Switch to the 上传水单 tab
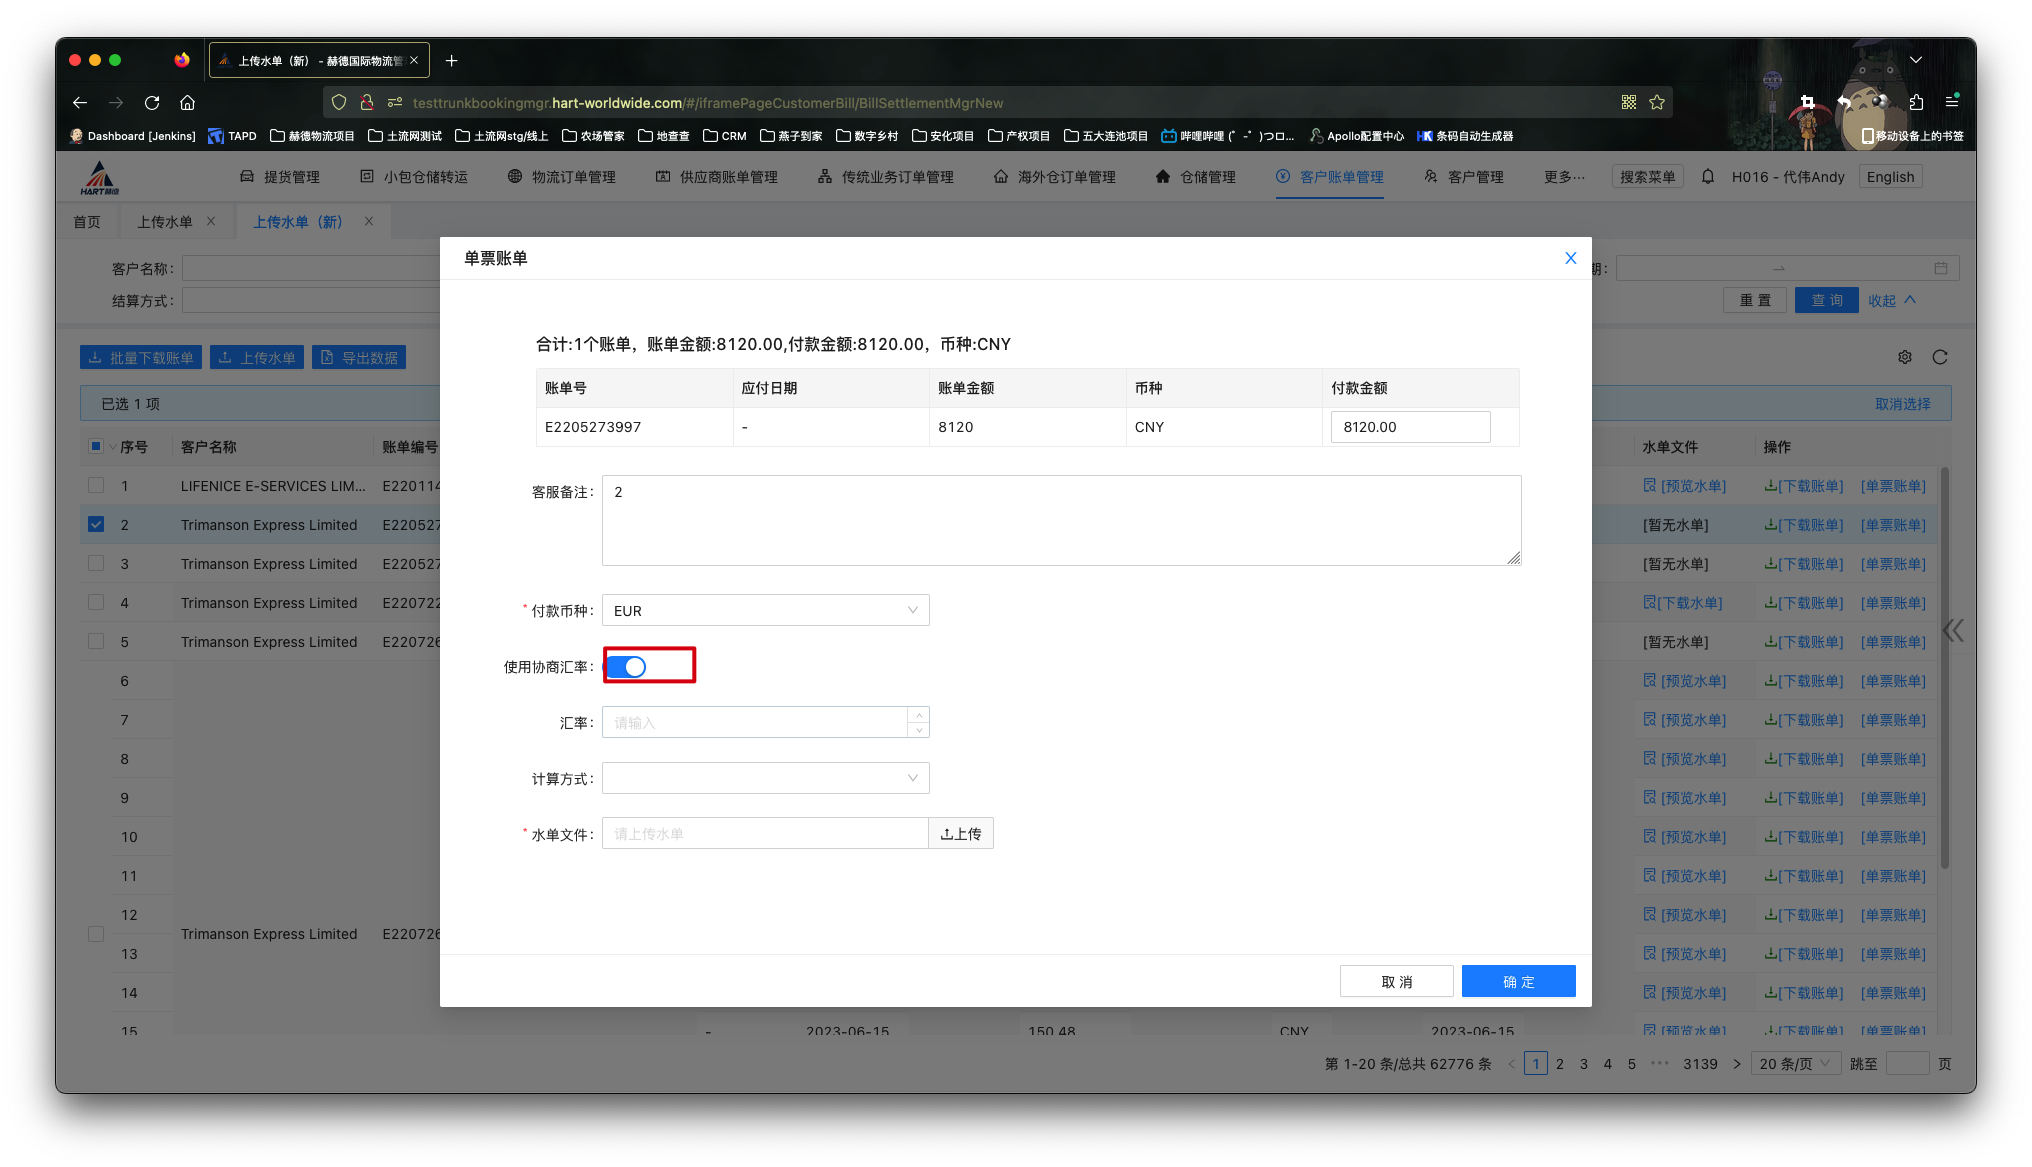Image resolution: width=2032 pixels, height=1167 pixels. (165, 222)
